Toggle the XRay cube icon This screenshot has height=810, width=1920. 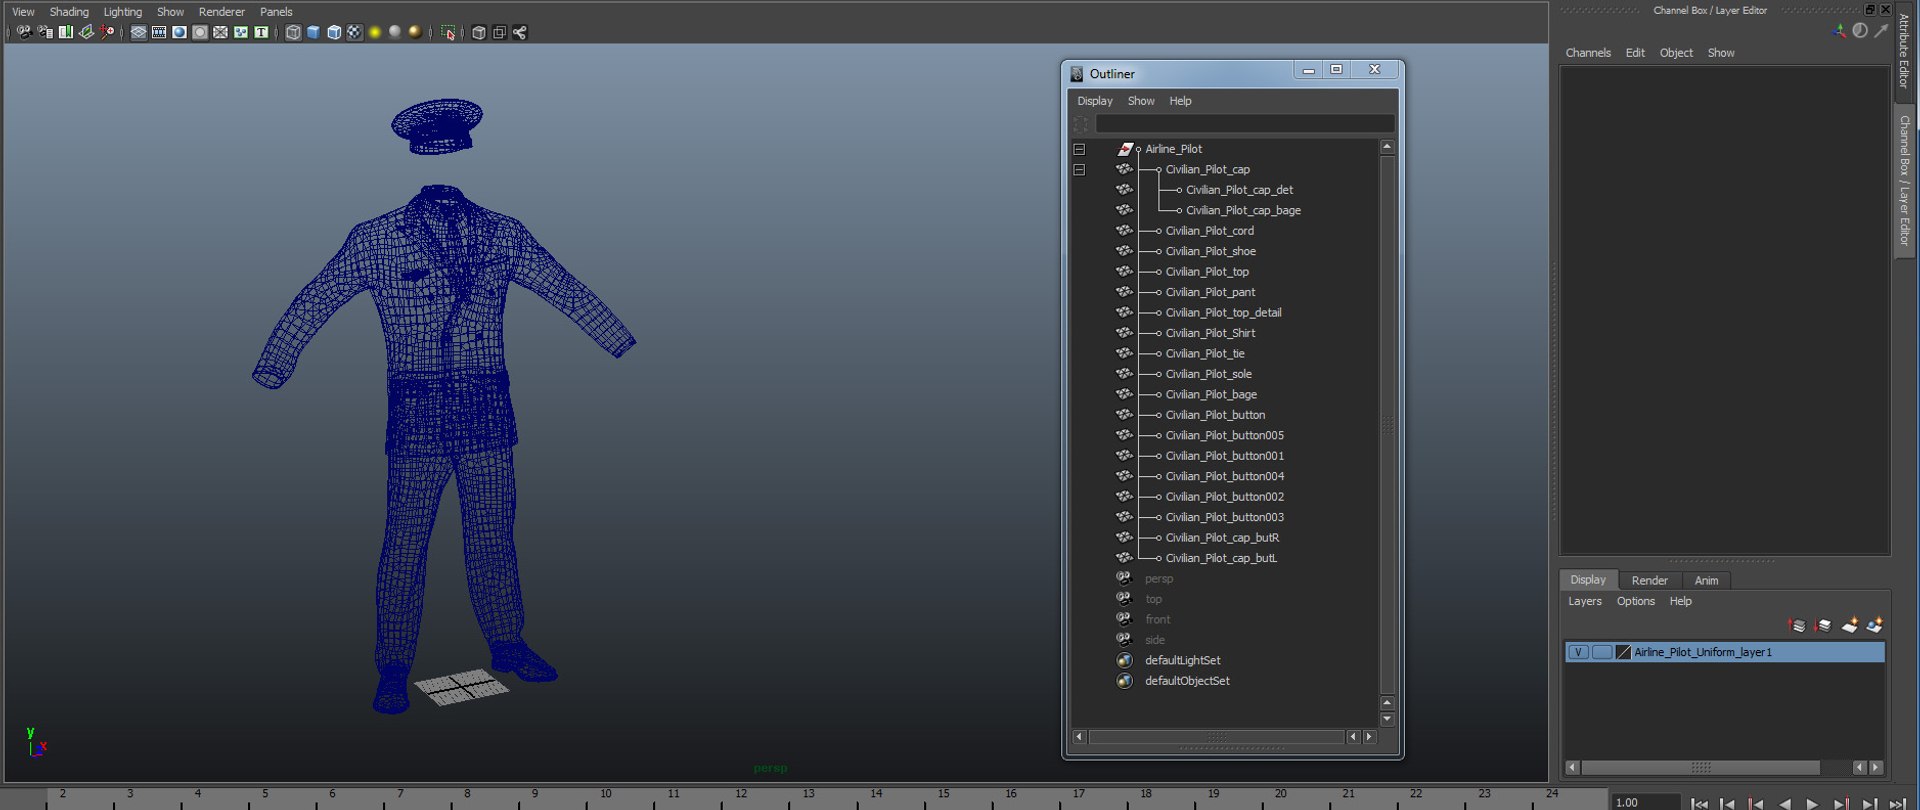(x=479, y=32)
